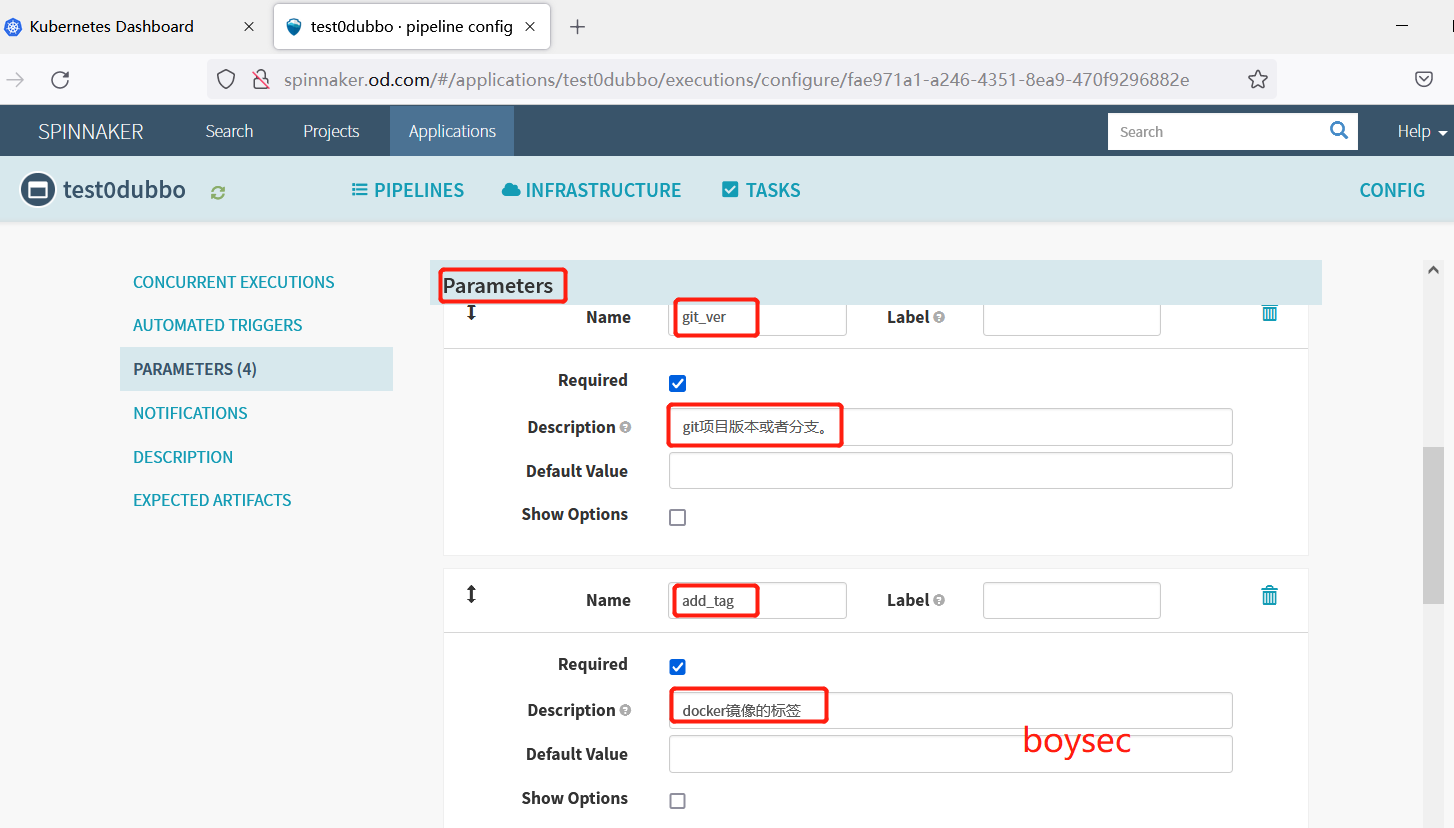Click help icon beside git_ver Description
This screenshot has height=828, width=1454.
625,427
